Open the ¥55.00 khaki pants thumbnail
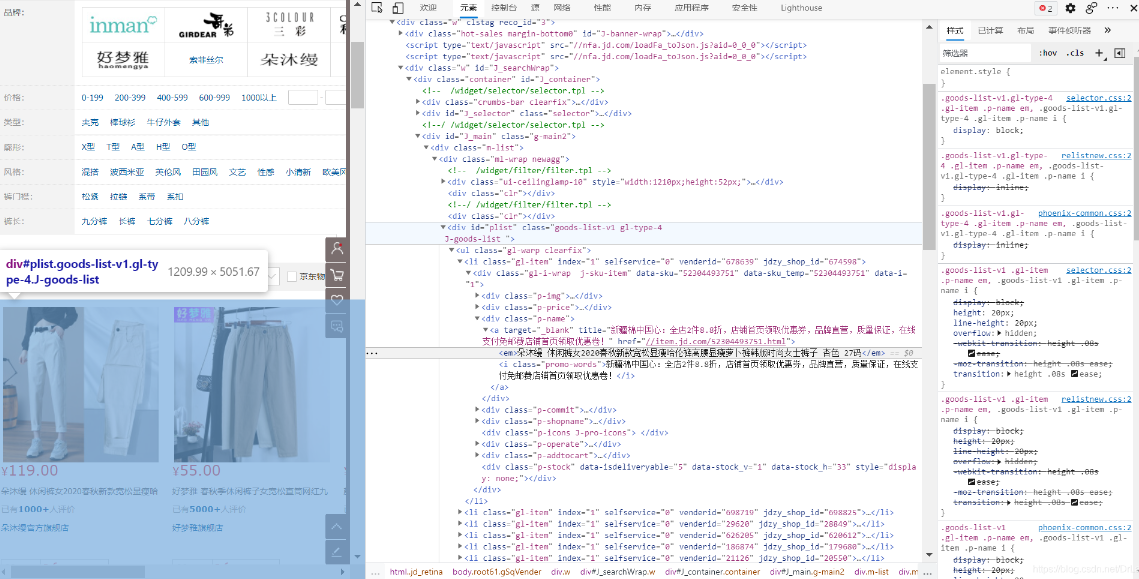 pos(251,384)
